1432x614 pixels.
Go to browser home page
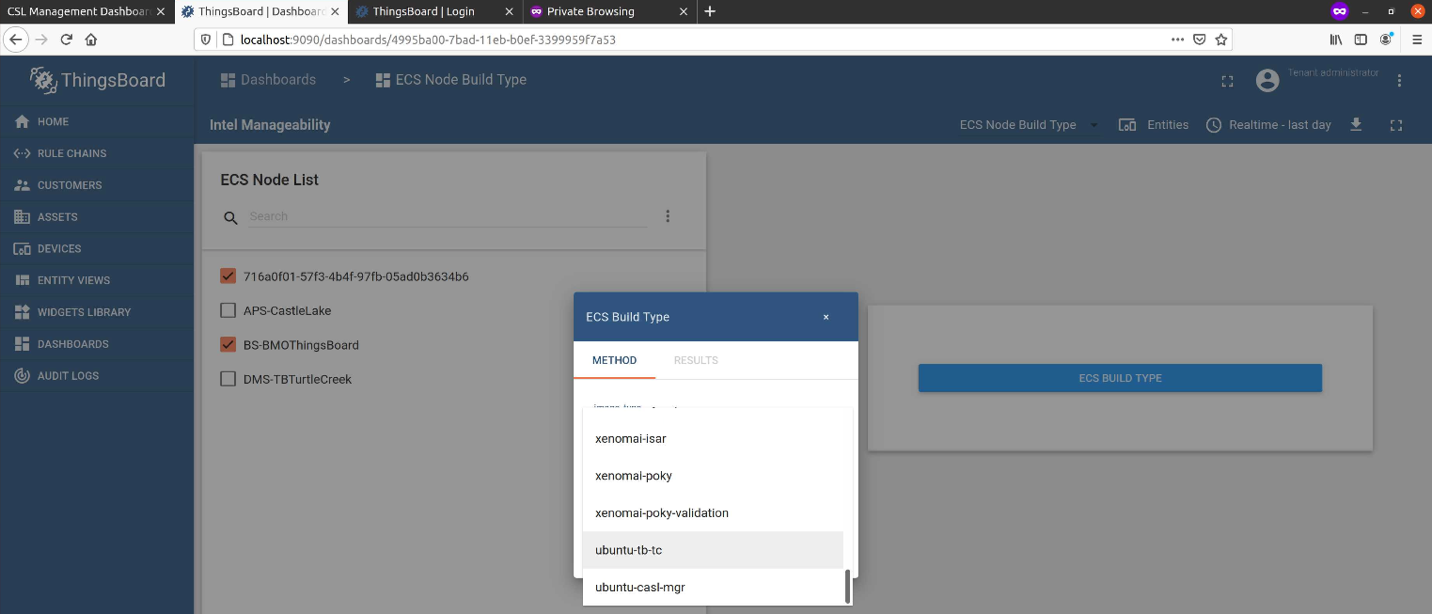91,40
